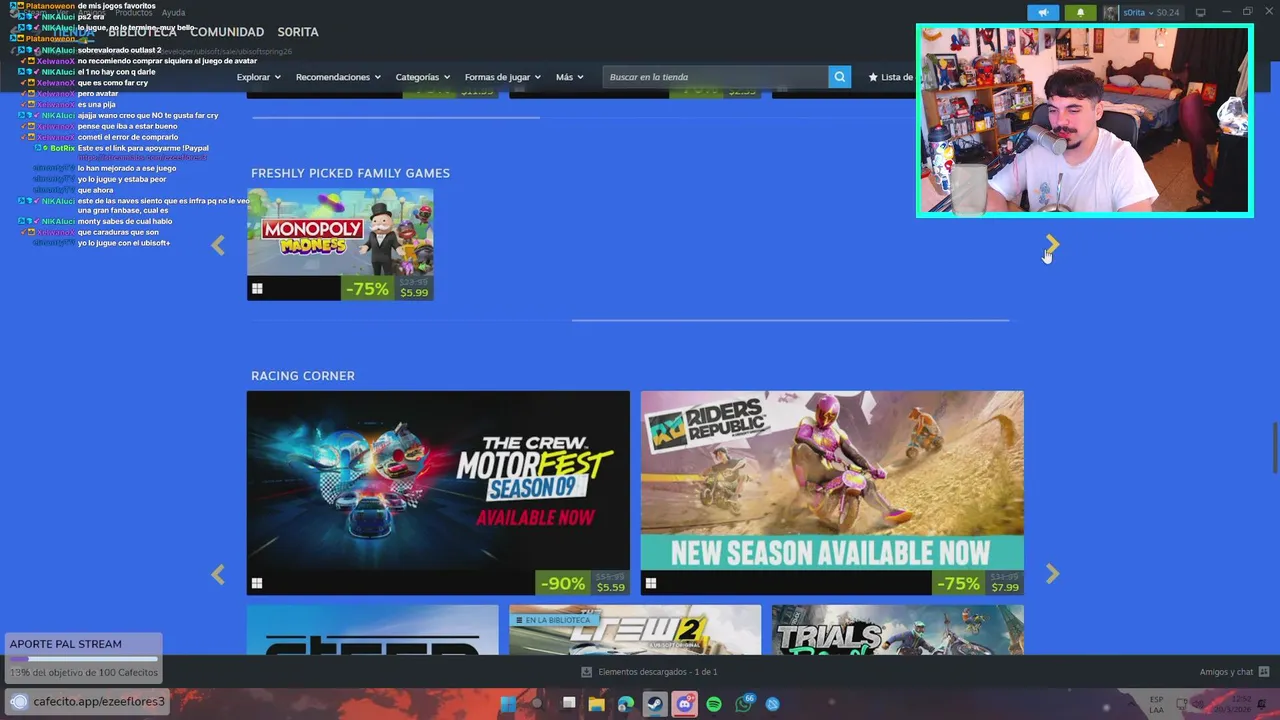Viewport: 1280px width, 720px height.
Task: Open Task View from the taskbar
Action: (568, 704)
